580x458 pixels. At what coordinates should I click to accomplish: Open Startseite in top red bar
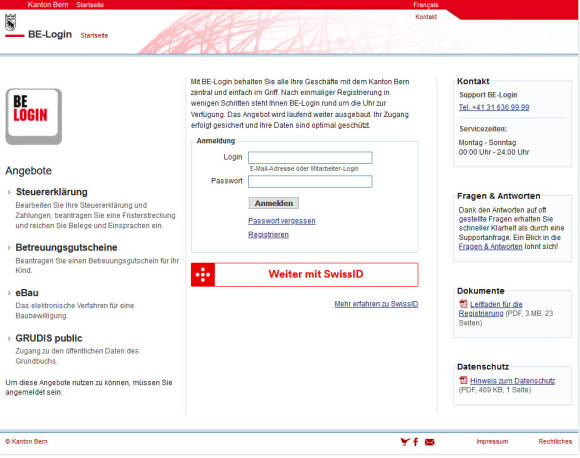90,5
